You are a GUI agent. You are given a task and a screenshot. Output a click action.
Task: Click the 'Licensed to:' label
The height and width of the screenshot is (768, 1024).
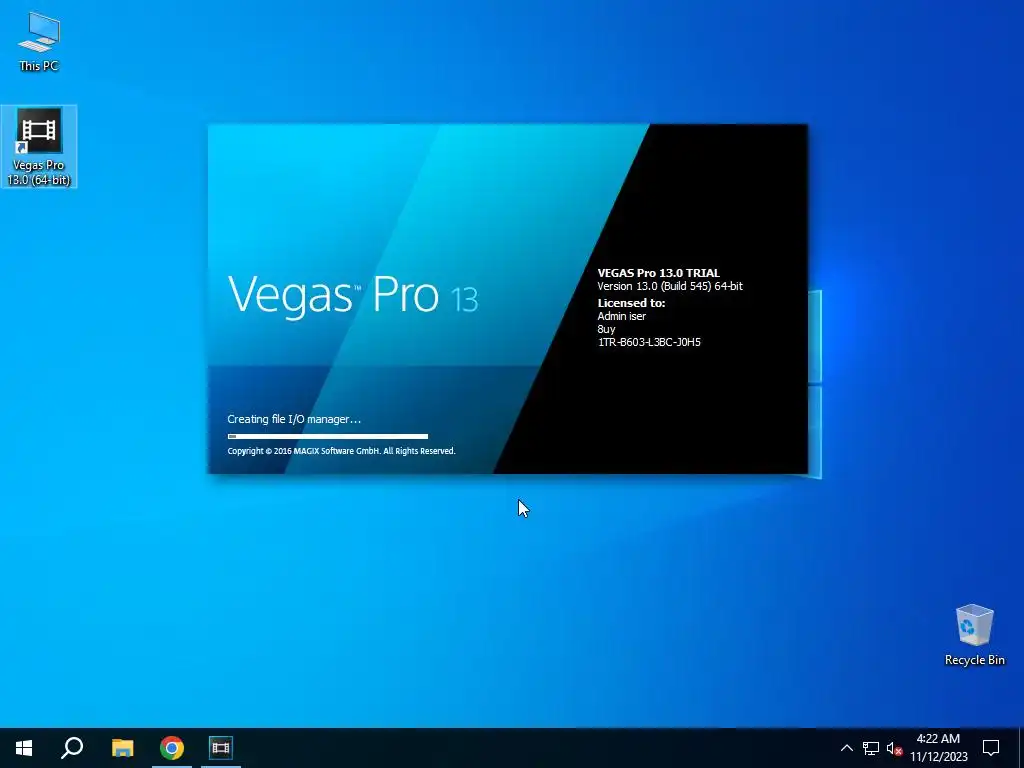point(631,303)
